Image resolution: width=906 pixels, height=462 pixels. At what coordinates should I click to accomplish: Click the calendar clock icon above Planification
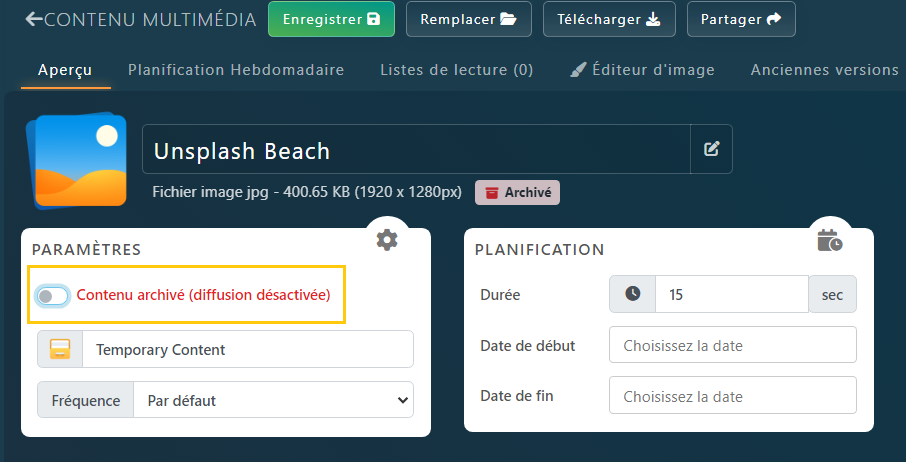tap(829, 240)
